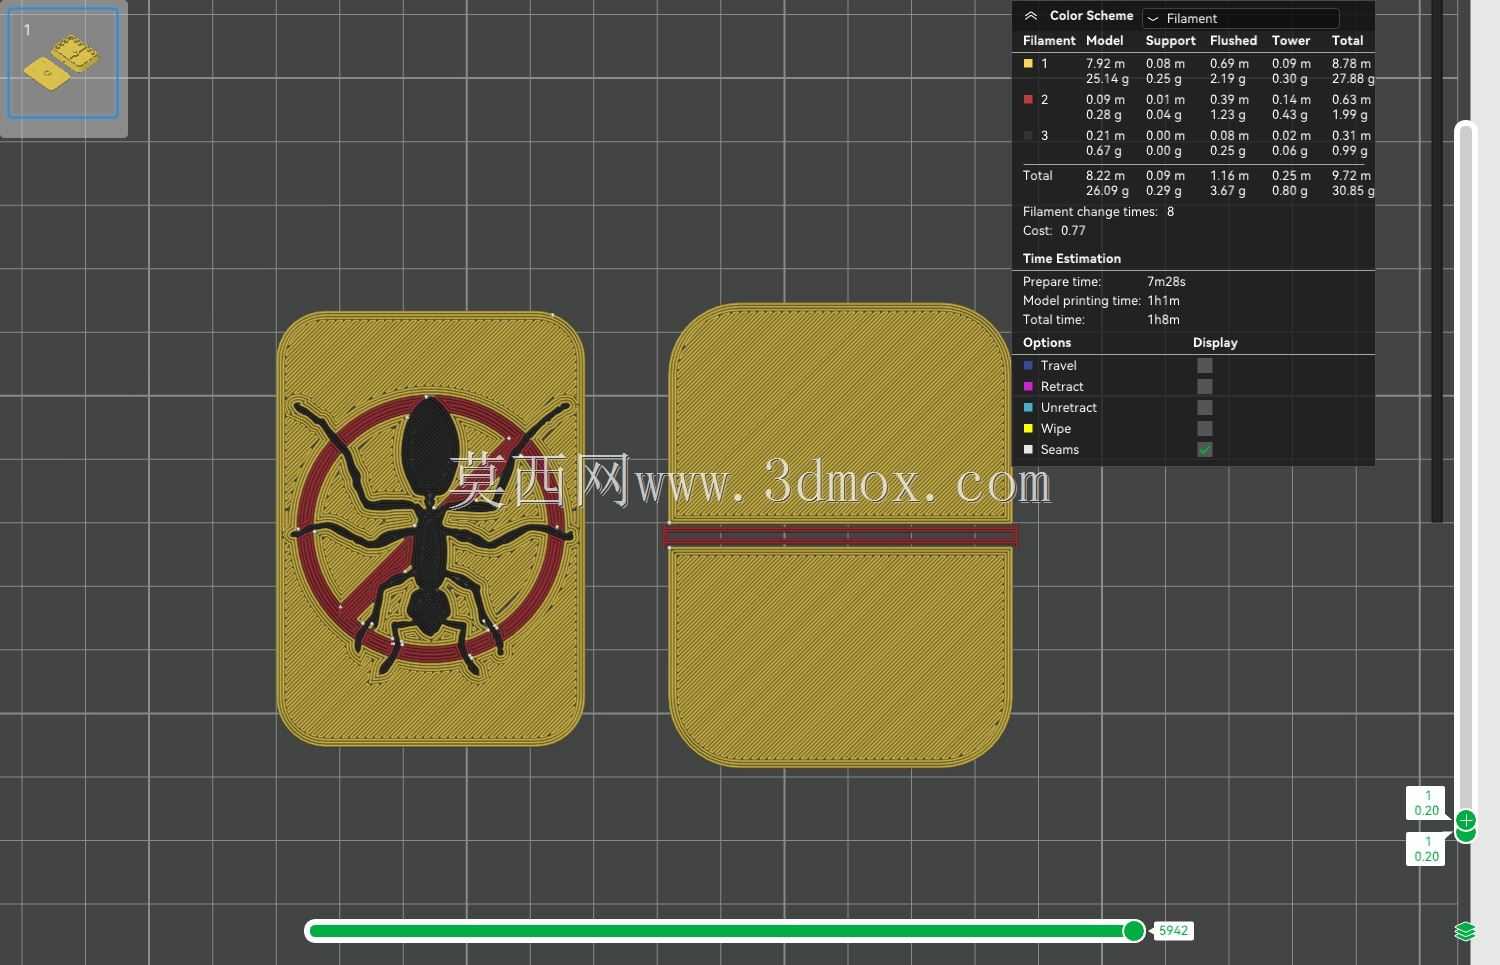Screen dimensions: 1500x965
Task: Click the Time Estimation heading
Action: click(1072, 259)
